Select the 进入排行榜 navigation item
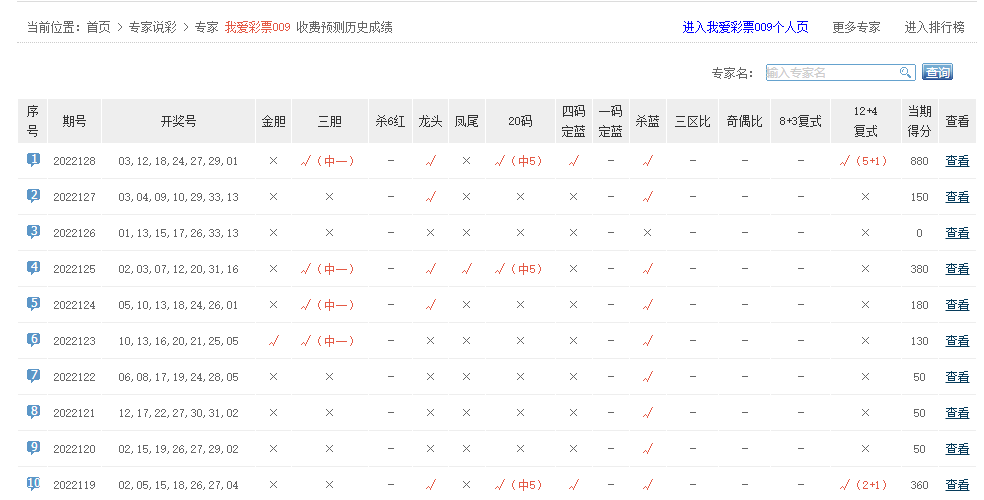Screen dimensions: 984x500 coord(934,27)
